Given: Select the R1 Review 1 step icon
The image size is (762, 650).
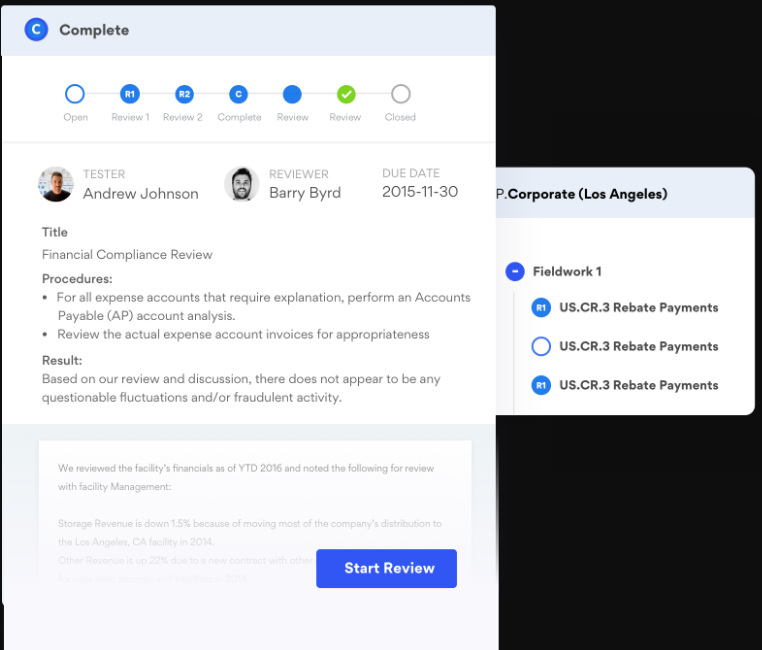Looking at the screenshot, I should [x=130, y=94].
